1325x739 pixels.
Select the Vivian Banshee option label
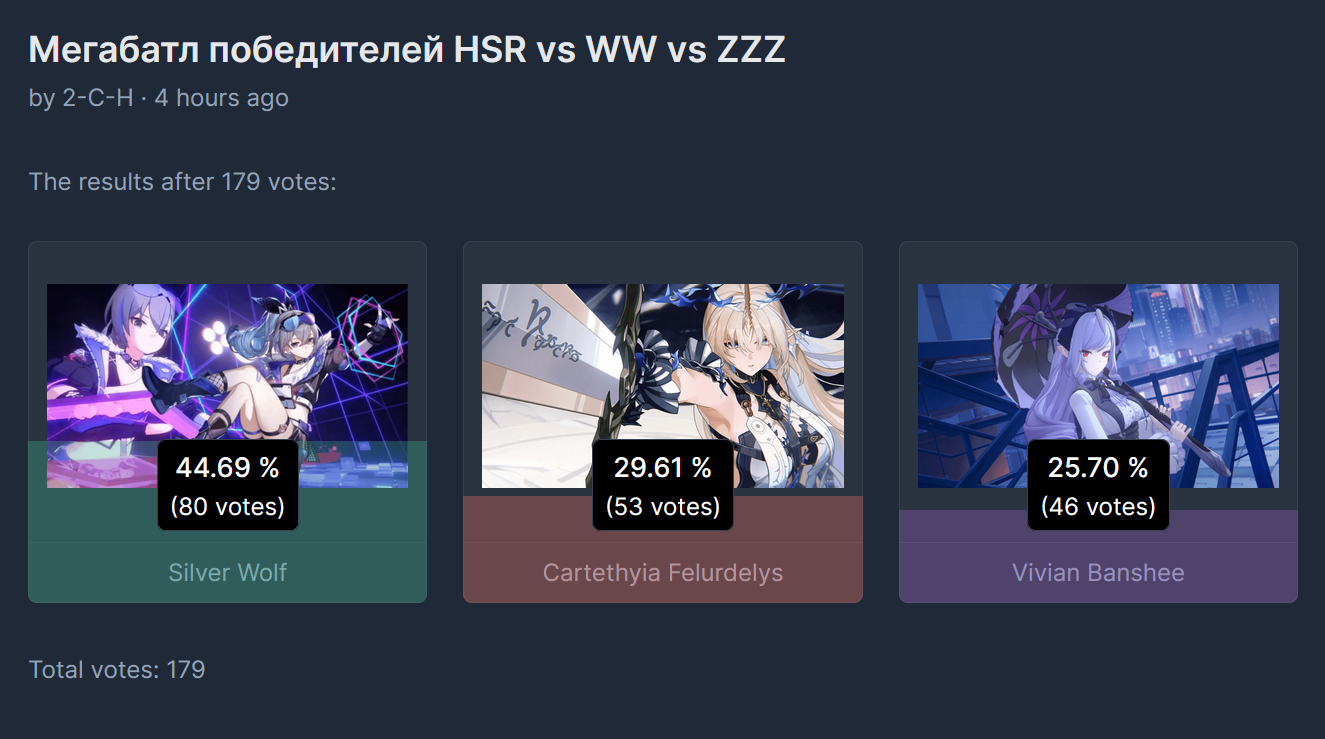click(x=1098, y=573)
